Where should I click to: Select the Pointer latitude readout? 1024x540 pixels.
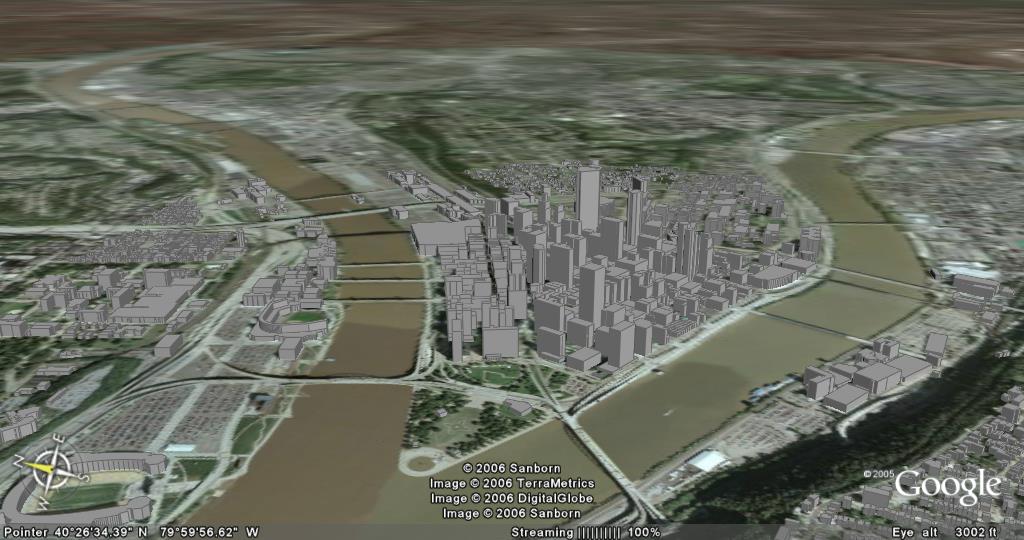(98, 532)
